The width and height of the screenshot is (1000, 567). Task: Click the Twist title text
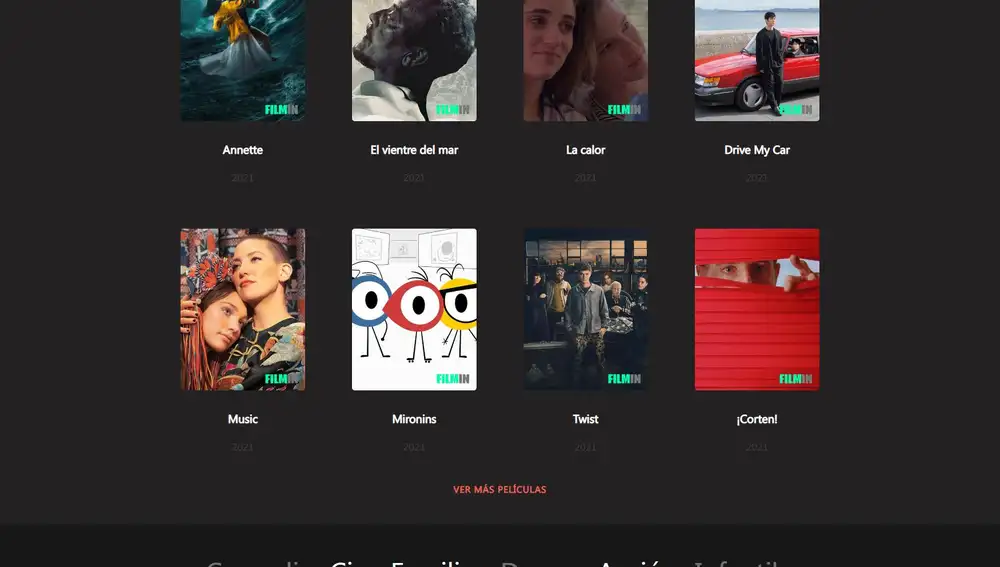click(585, 419)
